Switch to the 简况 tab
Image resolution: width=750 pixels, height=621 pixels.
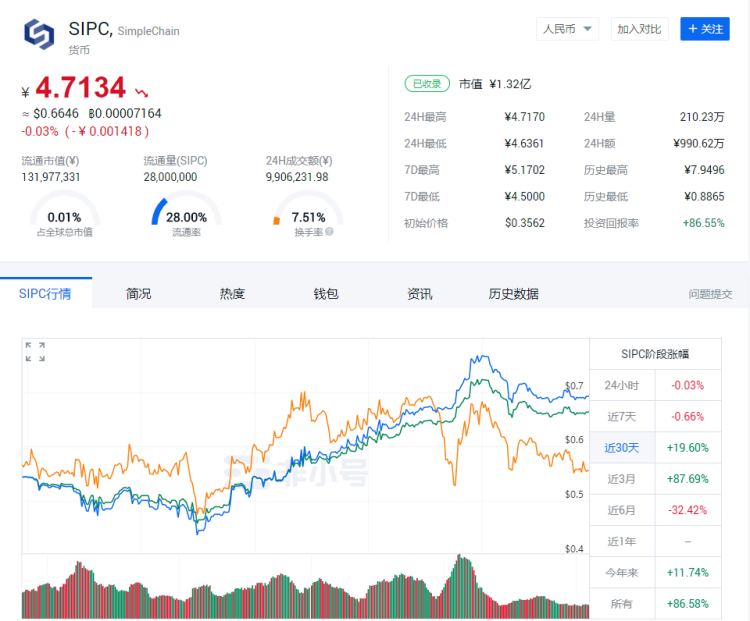pyautogui.click(x=139, y=294)
